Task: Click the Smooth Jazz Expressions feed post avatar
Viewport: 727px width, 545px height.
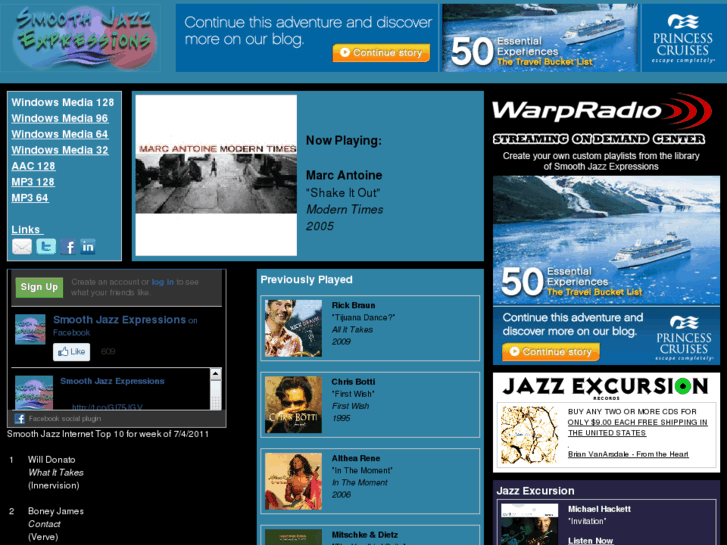Action: (34, 392)
